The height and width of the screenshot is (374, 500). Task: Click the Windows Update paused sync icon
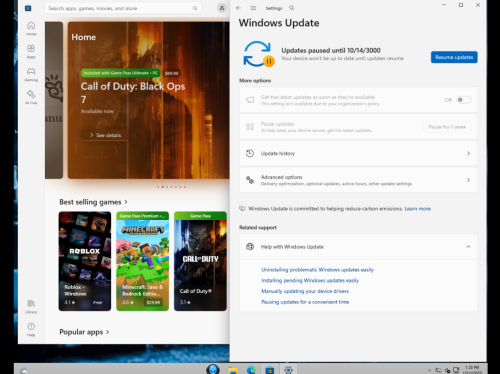coord(259,54)
